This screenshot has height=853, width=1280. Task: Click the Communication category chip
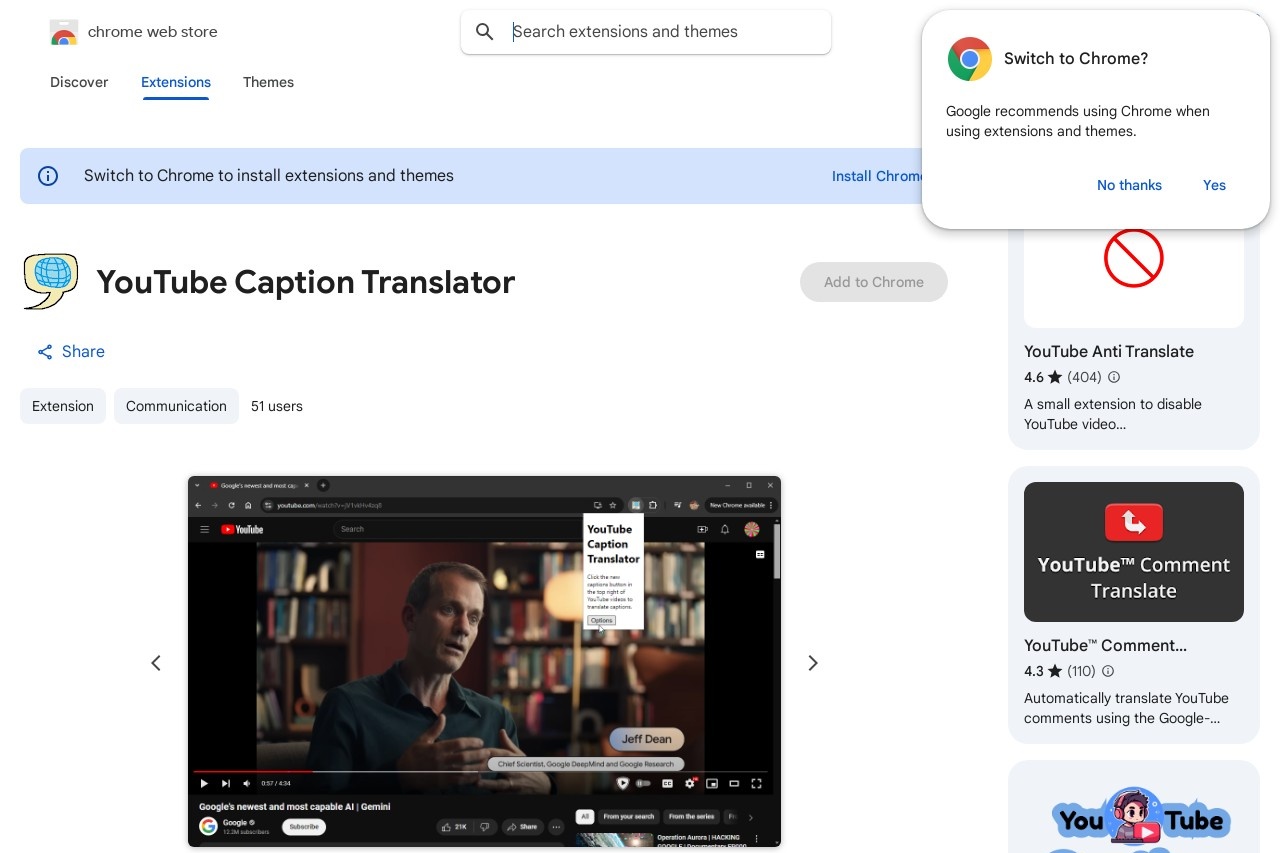coord(176,406)
